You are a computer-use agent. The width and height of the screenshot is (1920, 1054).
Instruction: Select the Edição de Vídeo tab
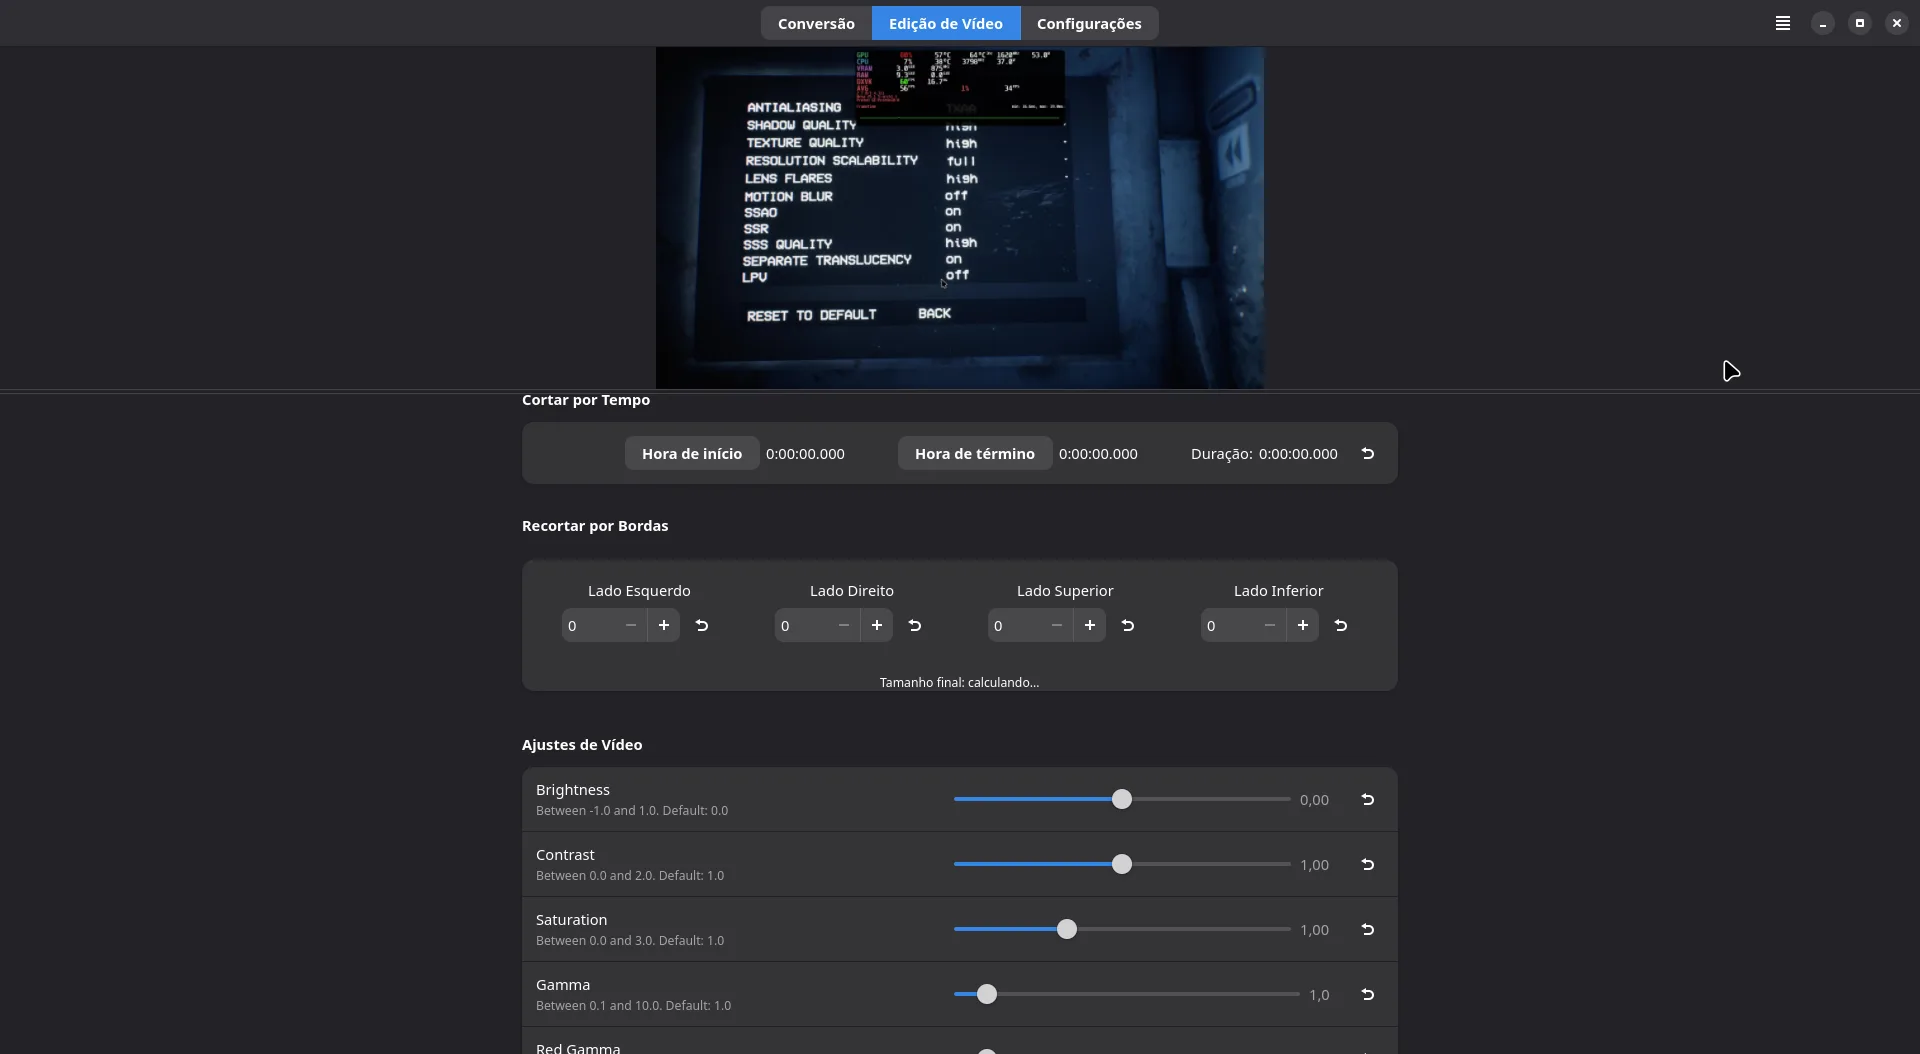pyautogui.click(x=946, y=23)
